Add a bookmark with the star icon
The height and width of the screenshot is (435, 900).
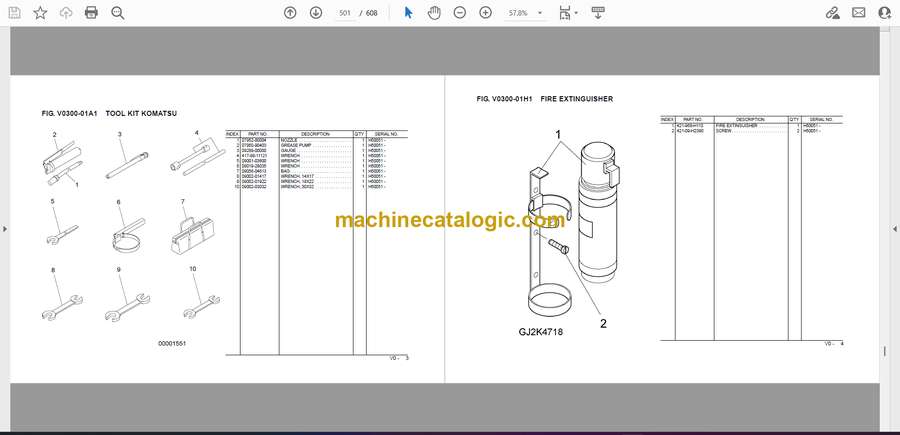pos(40,13)
